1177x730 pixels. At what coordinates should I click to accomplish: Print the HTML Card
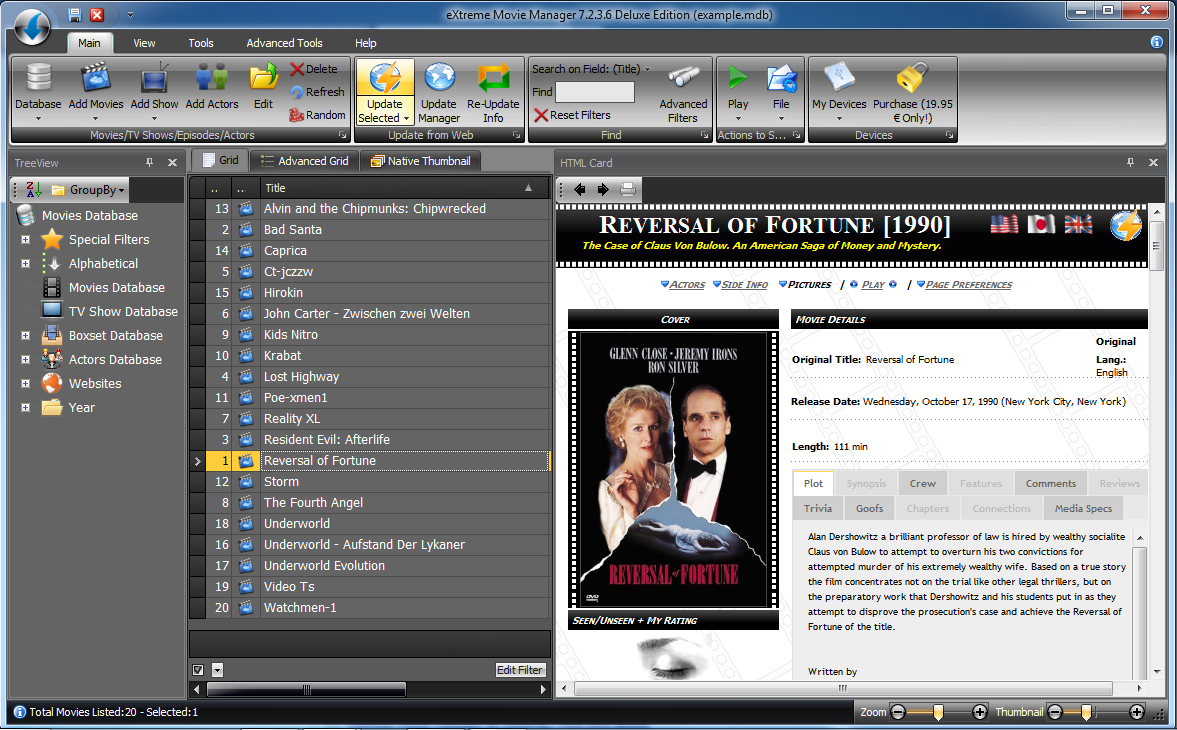click(x=628, y=189)
